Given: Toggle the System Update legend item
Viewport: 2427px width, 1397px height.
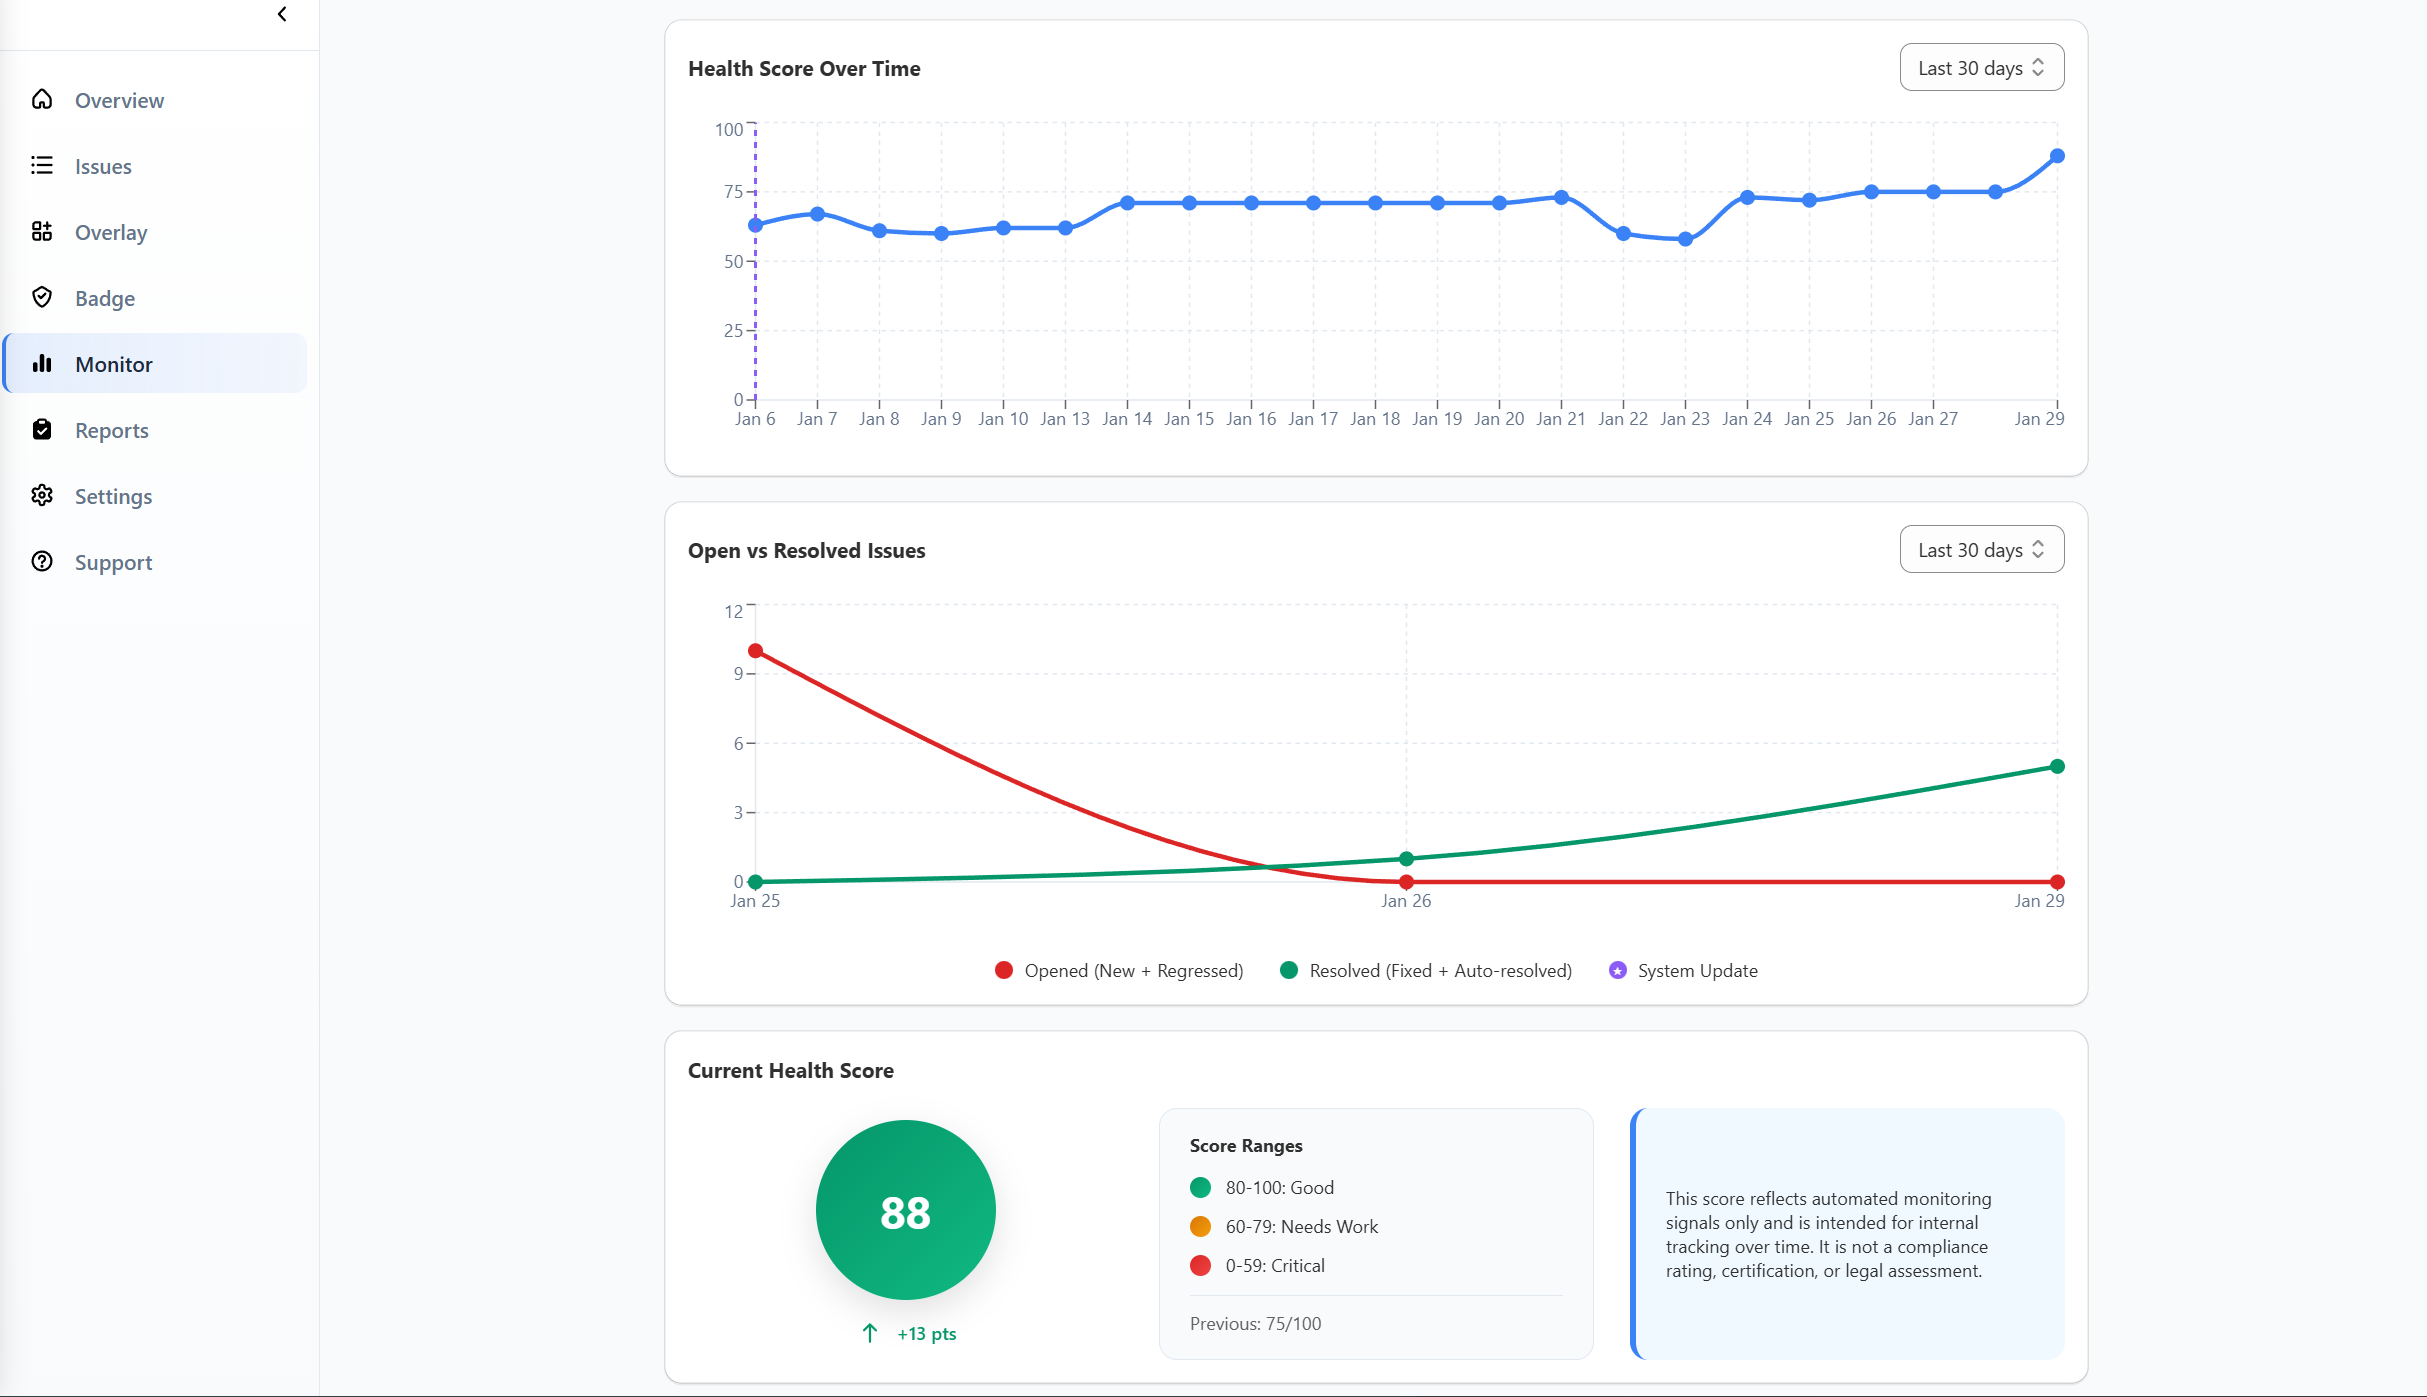Looking at the screenshot, I should click(x=1683, y=970).
